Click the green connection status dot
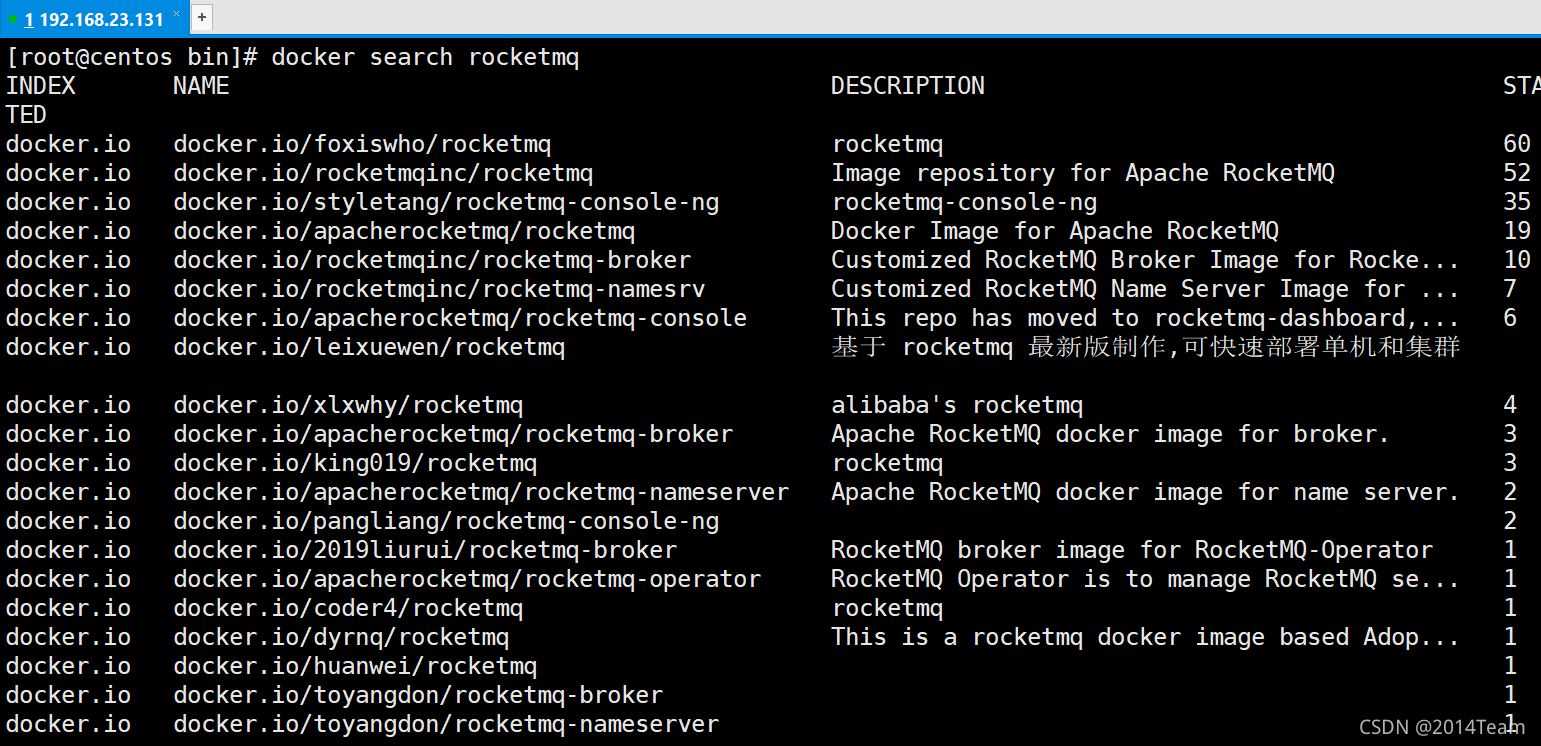1541x746 pixels. pos(12,19)
